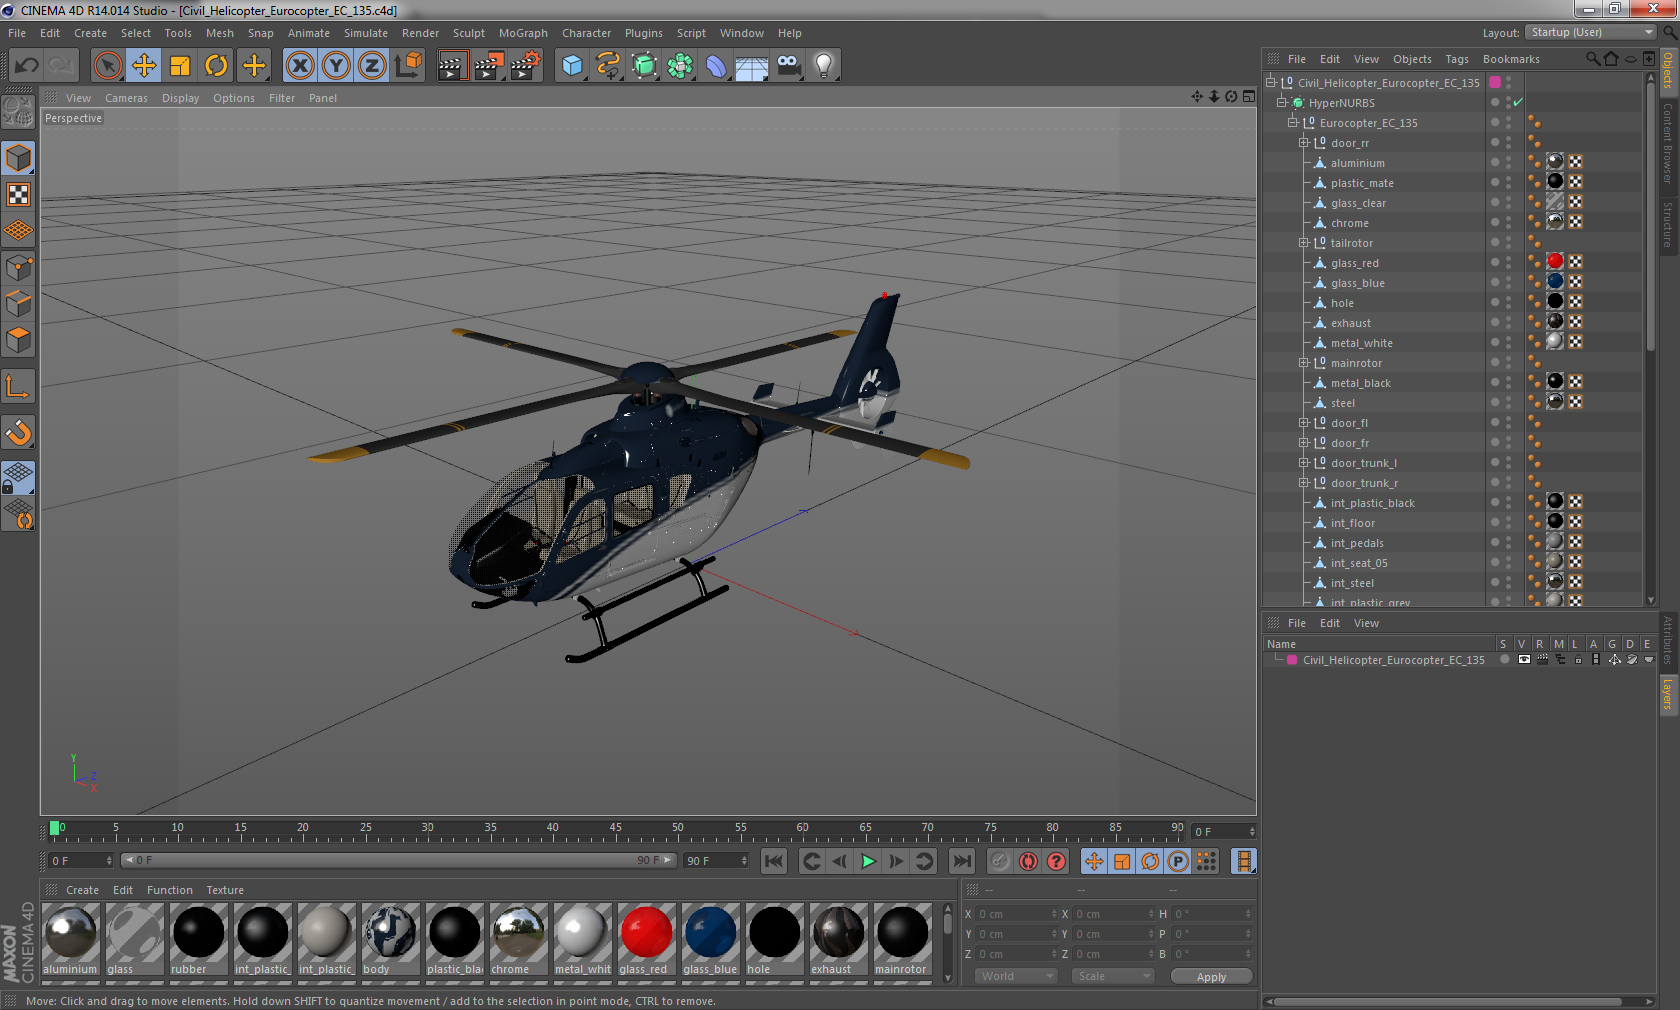Click the X position input field
This screenshot has width=1680, height=1010.
1016,914
